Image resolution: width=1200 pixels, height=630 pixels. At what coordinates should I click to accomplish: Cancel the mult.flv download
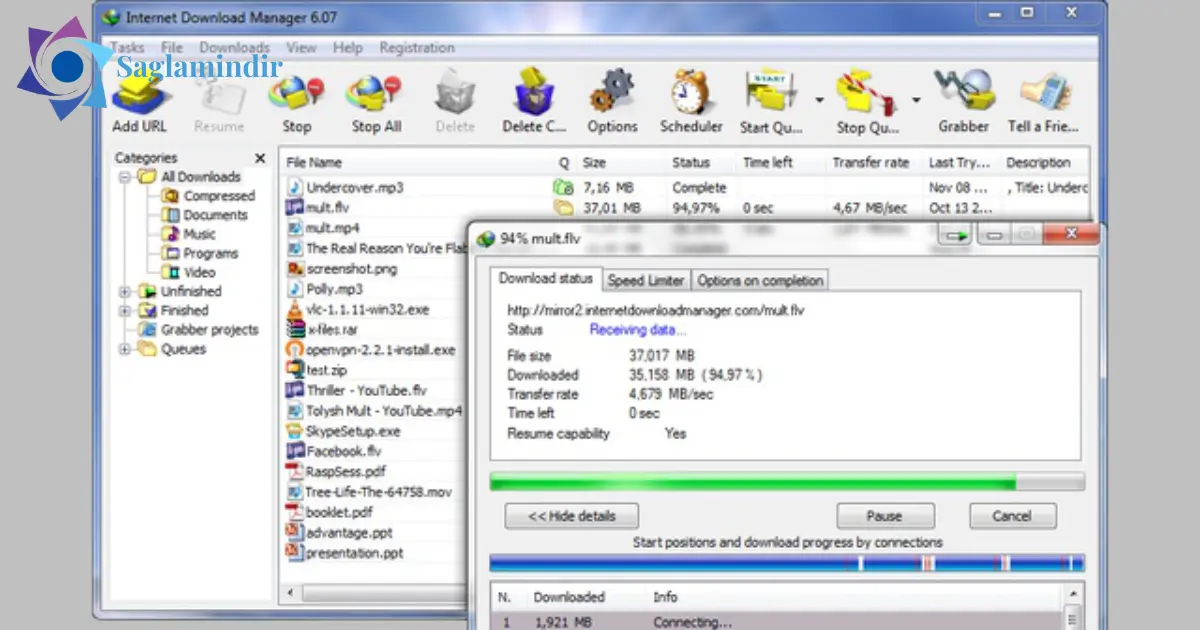(x=1012, y=516)
